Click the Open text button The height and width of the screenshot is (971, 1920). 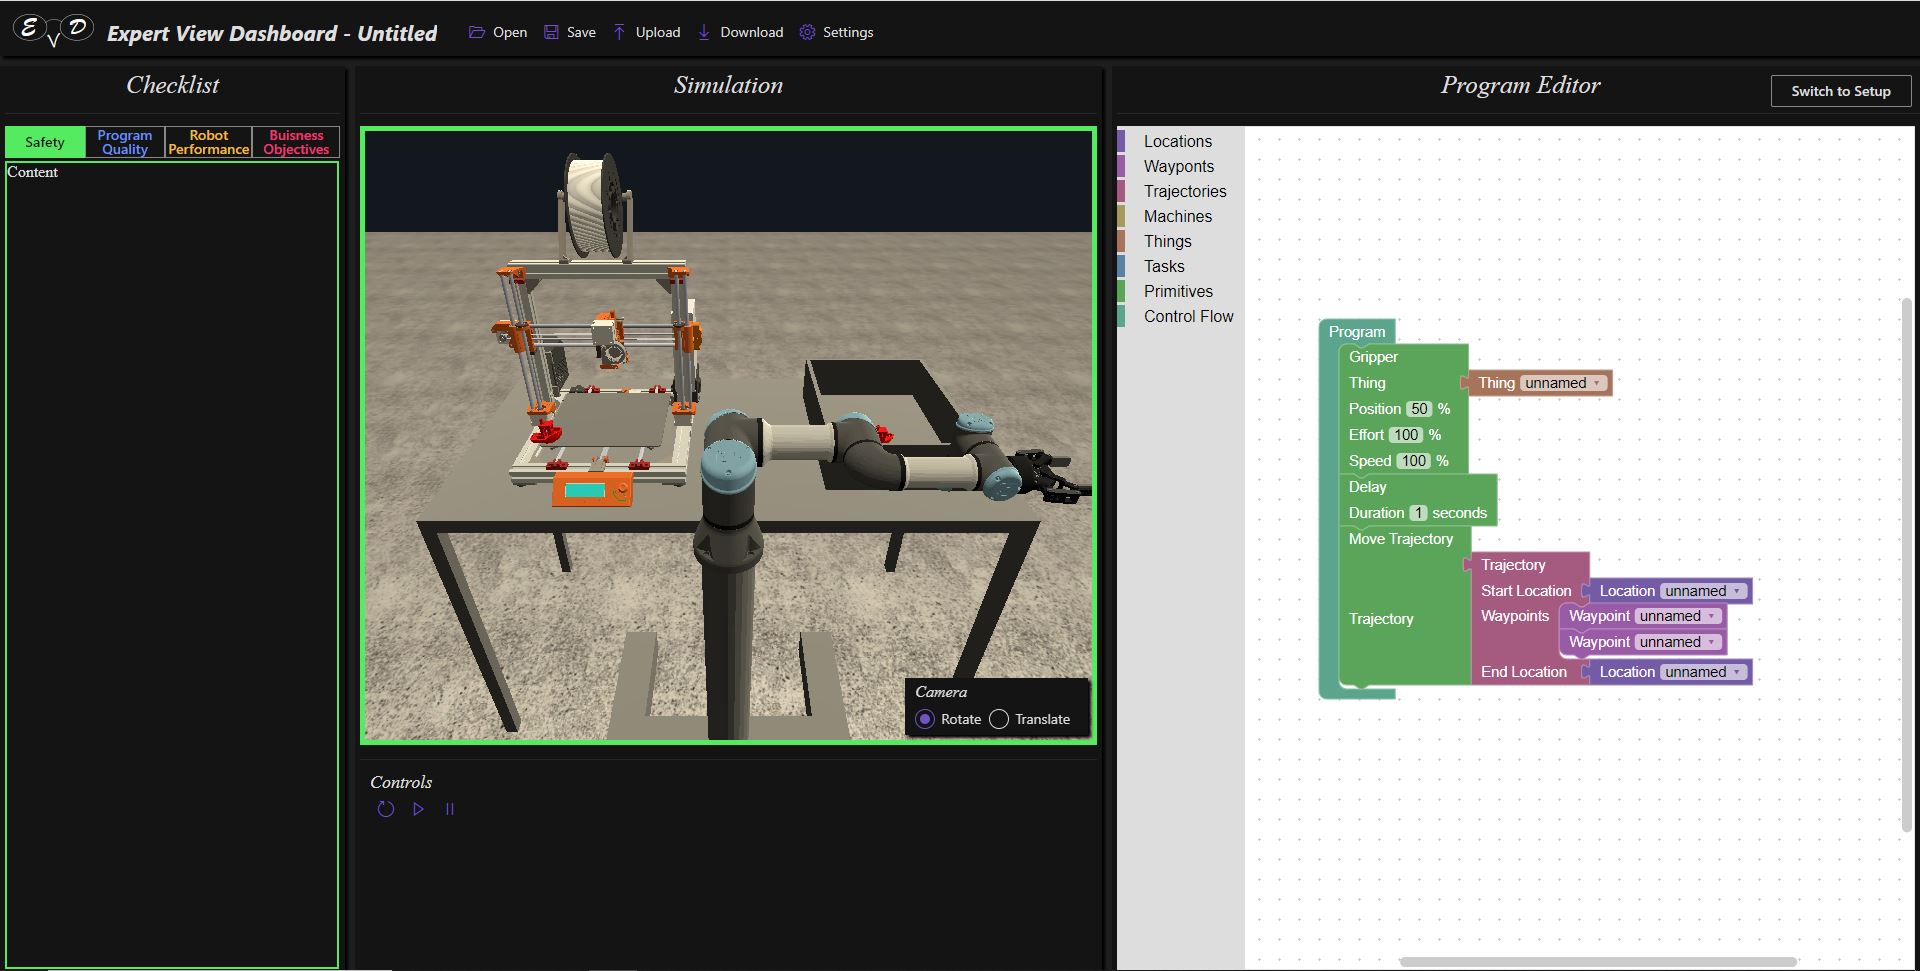[x=510, y=32]
